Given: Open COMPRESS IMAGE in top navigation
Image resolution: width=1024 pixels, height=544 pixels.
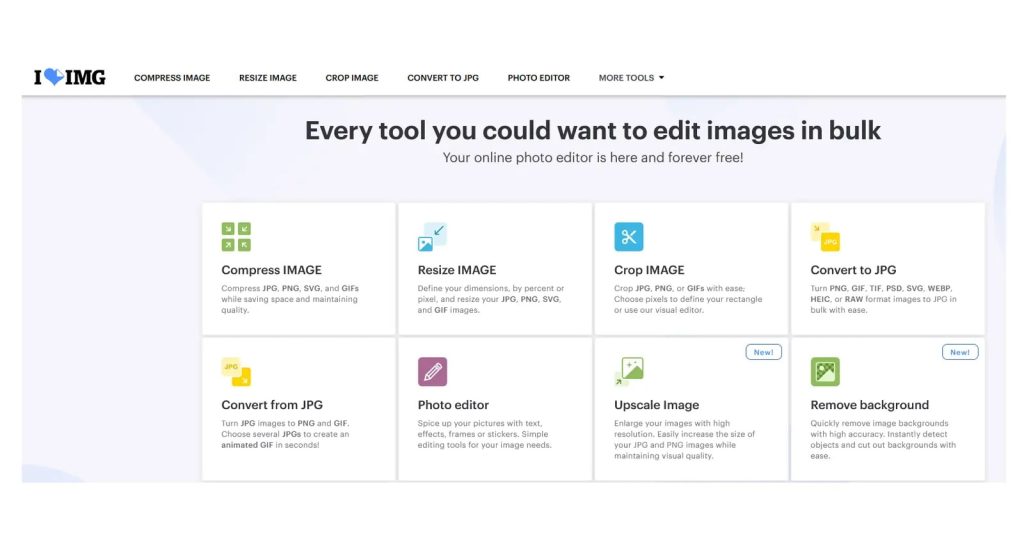Looking at the screenshot, I should click(x=172, y=78).
